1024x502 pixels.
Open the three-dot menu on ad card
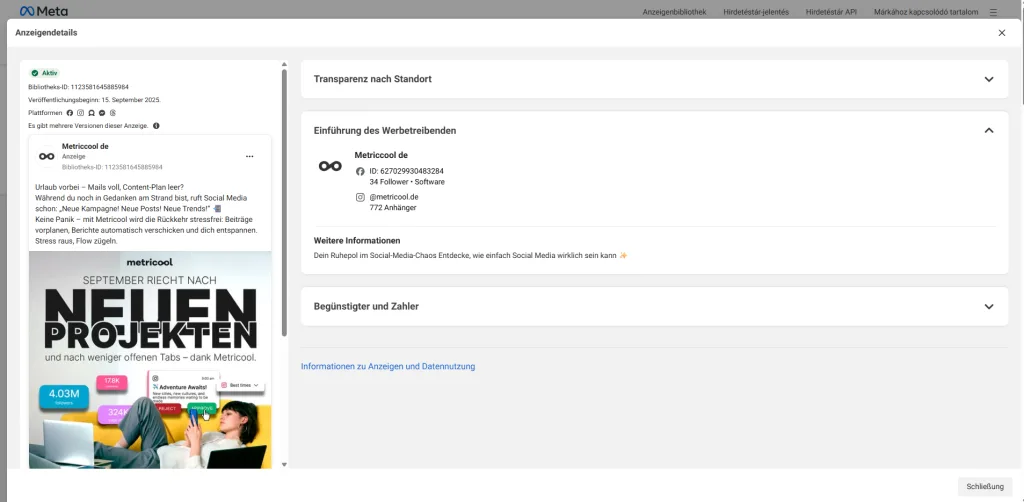(249, 156)
